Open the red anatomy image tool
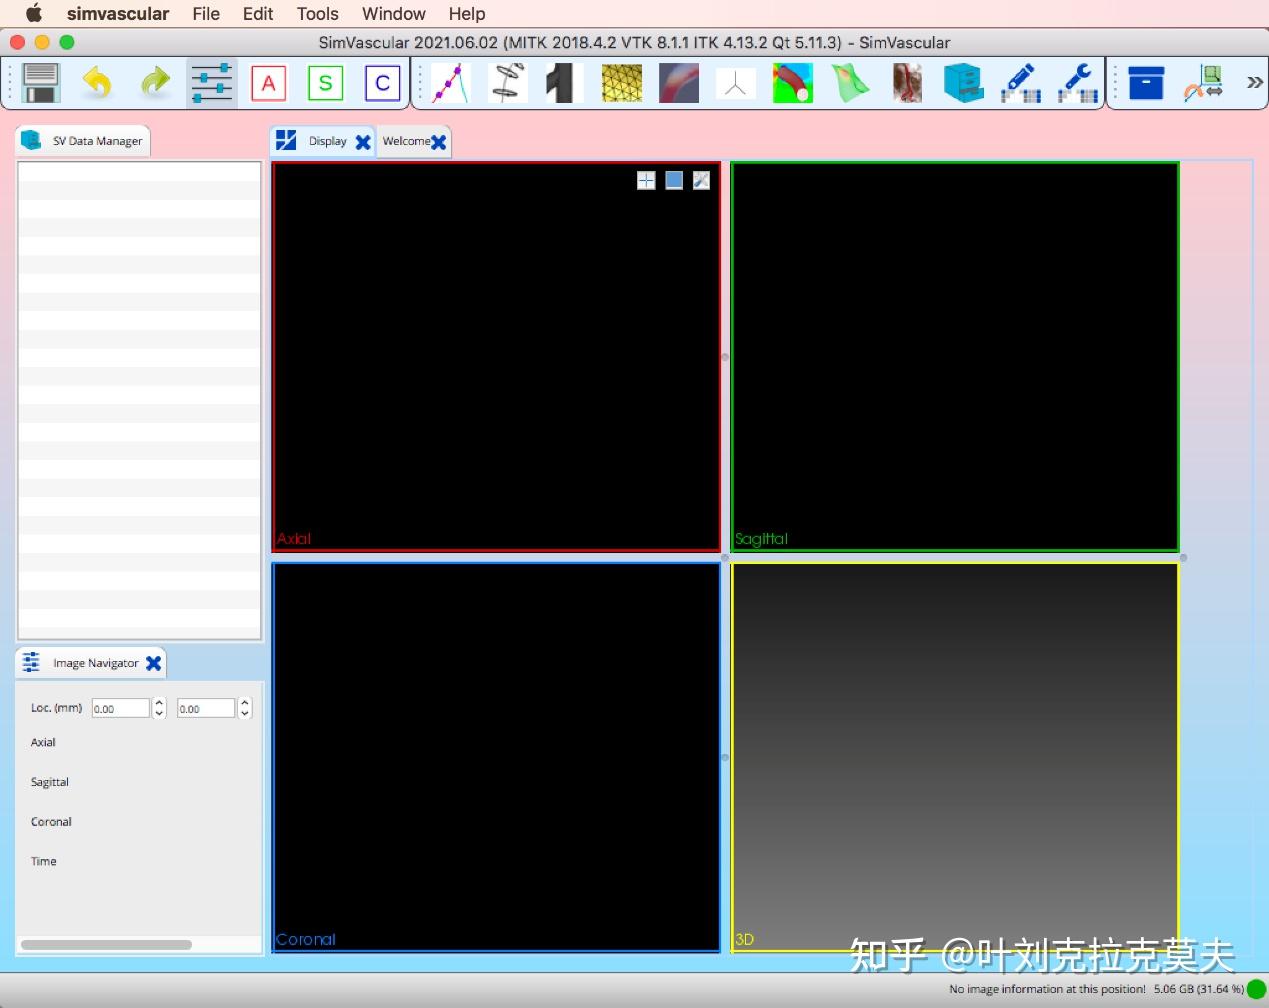Image resolution: width=1269 pixels, height=1008 pixels. pos(907,83)
